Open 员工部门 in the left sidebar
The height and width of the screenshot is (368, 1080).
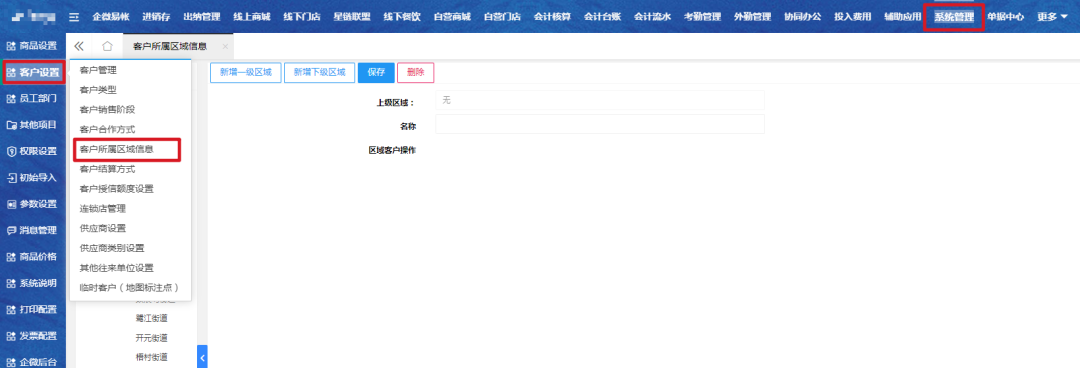pyautogui.click(x=32, y=99)
